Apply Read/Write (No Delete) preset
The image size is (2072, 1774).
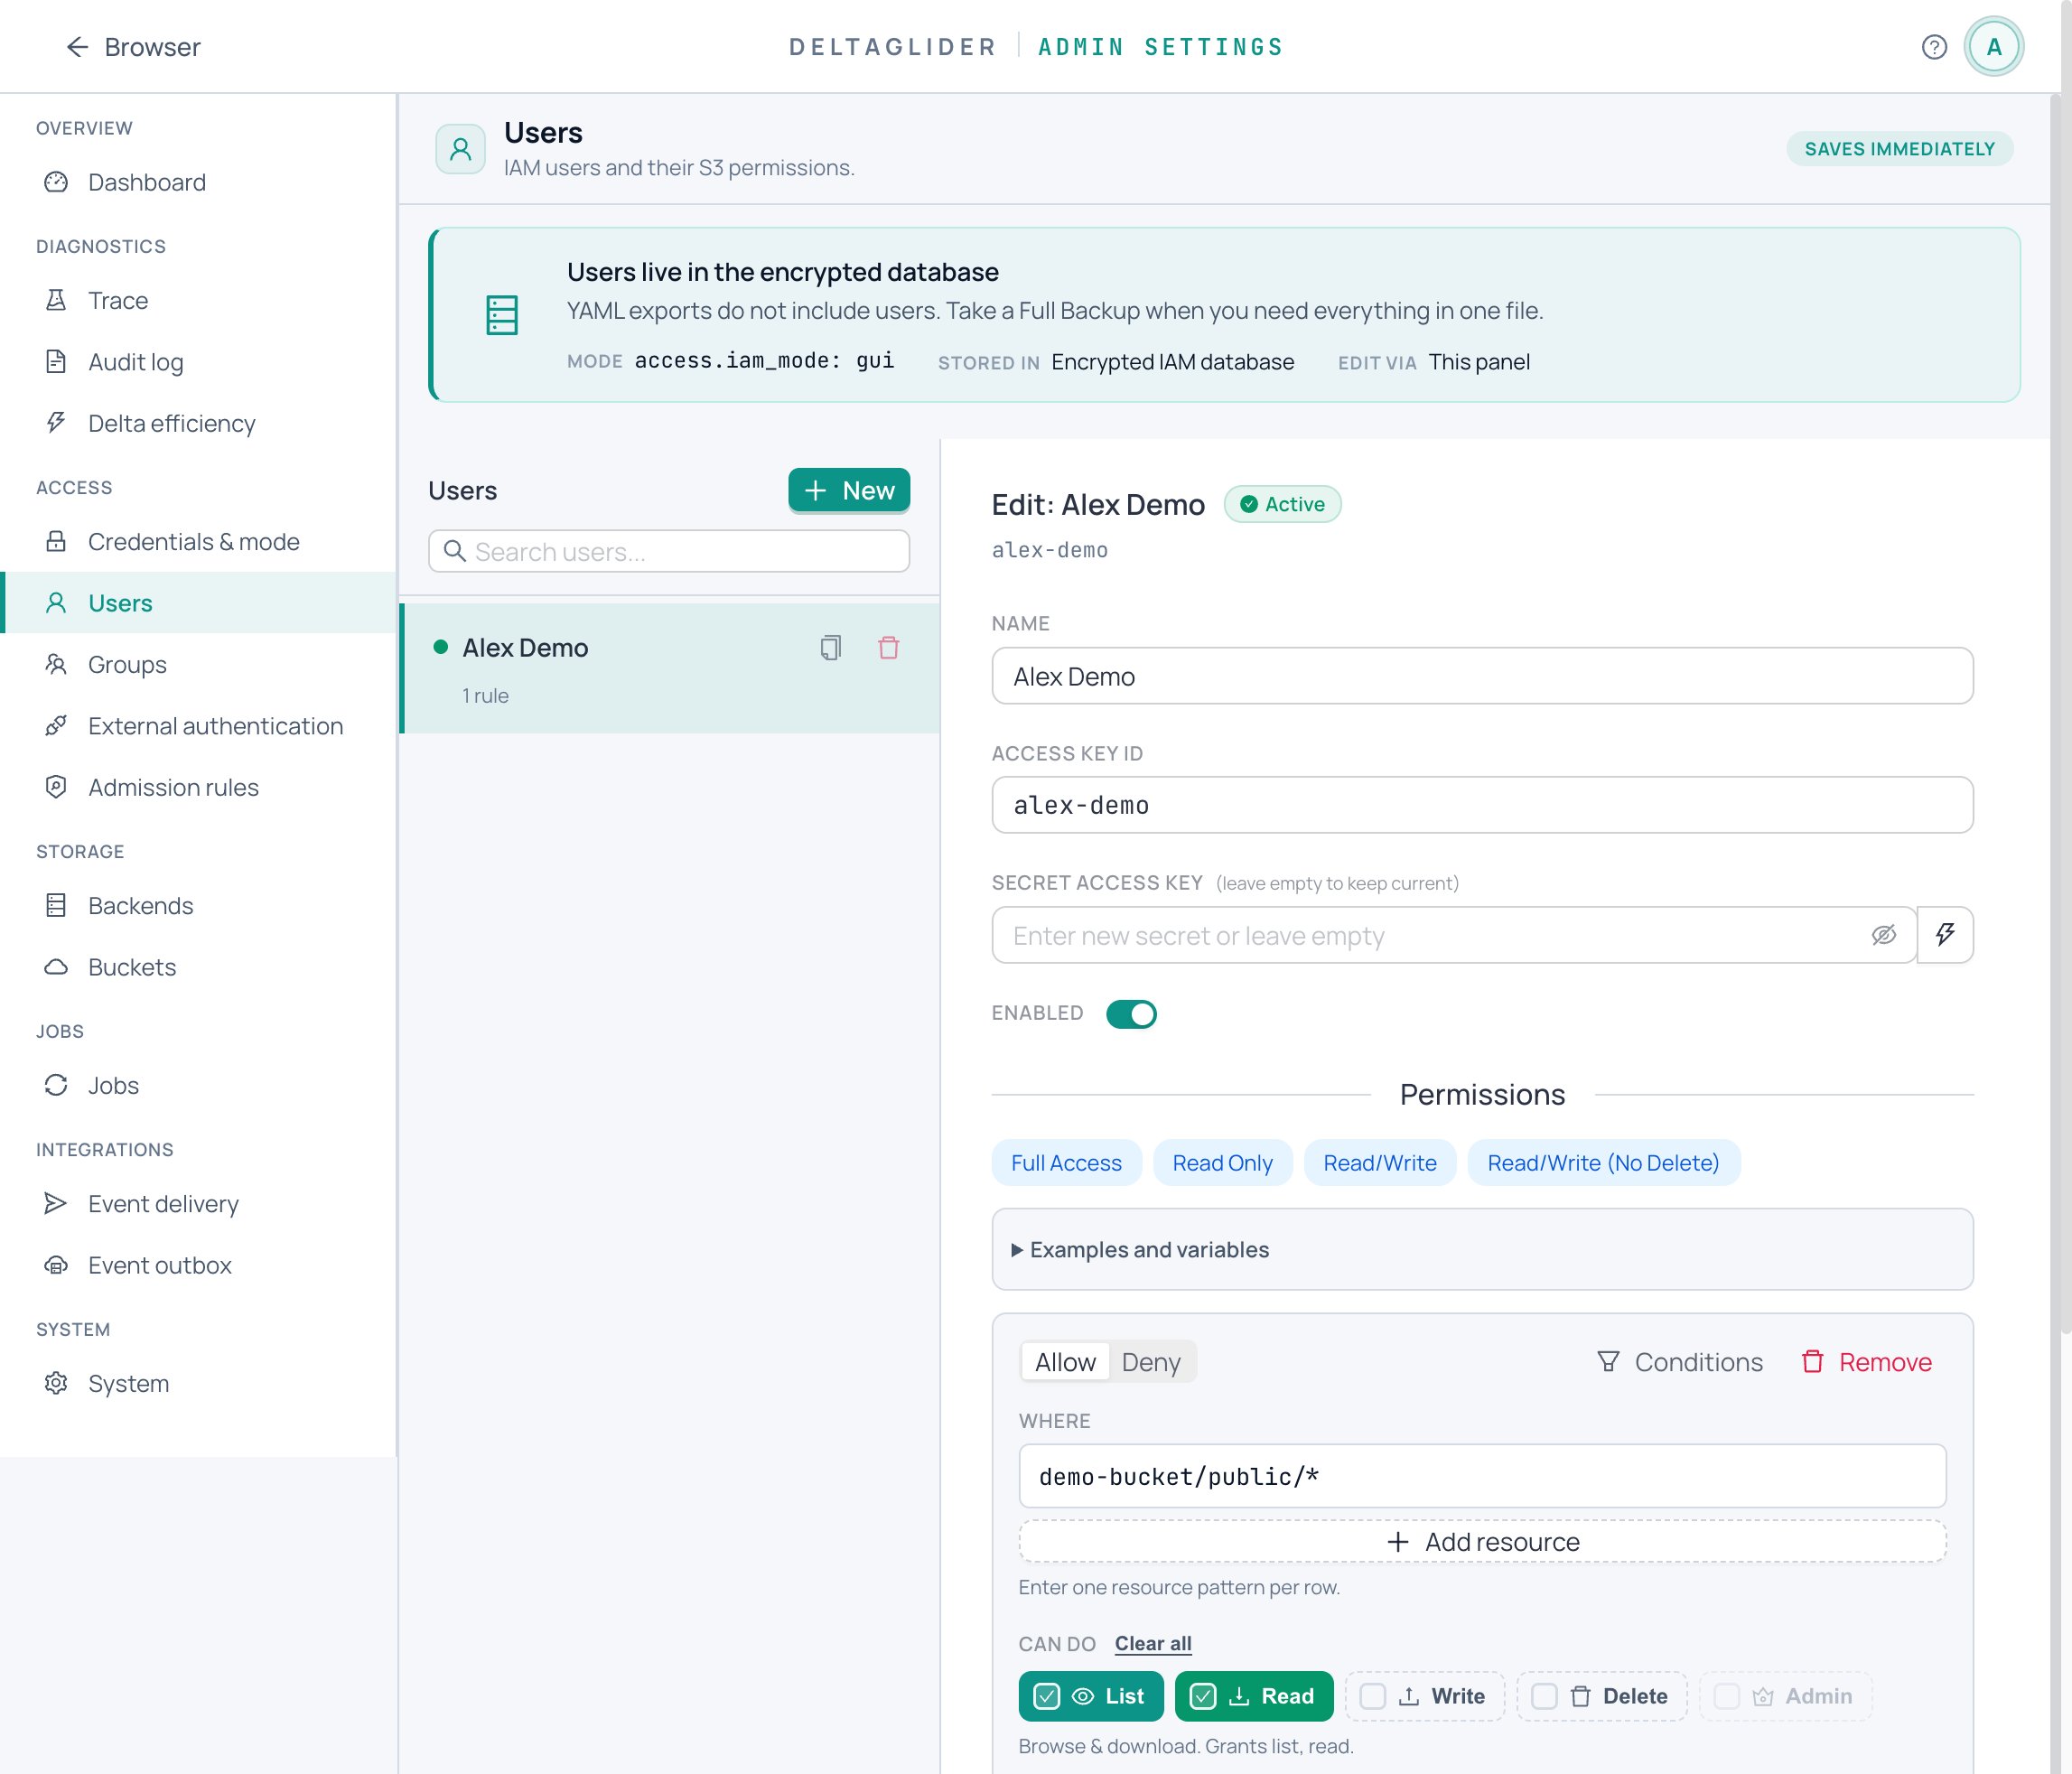pyautogui.click(x=1603, y=1163)
